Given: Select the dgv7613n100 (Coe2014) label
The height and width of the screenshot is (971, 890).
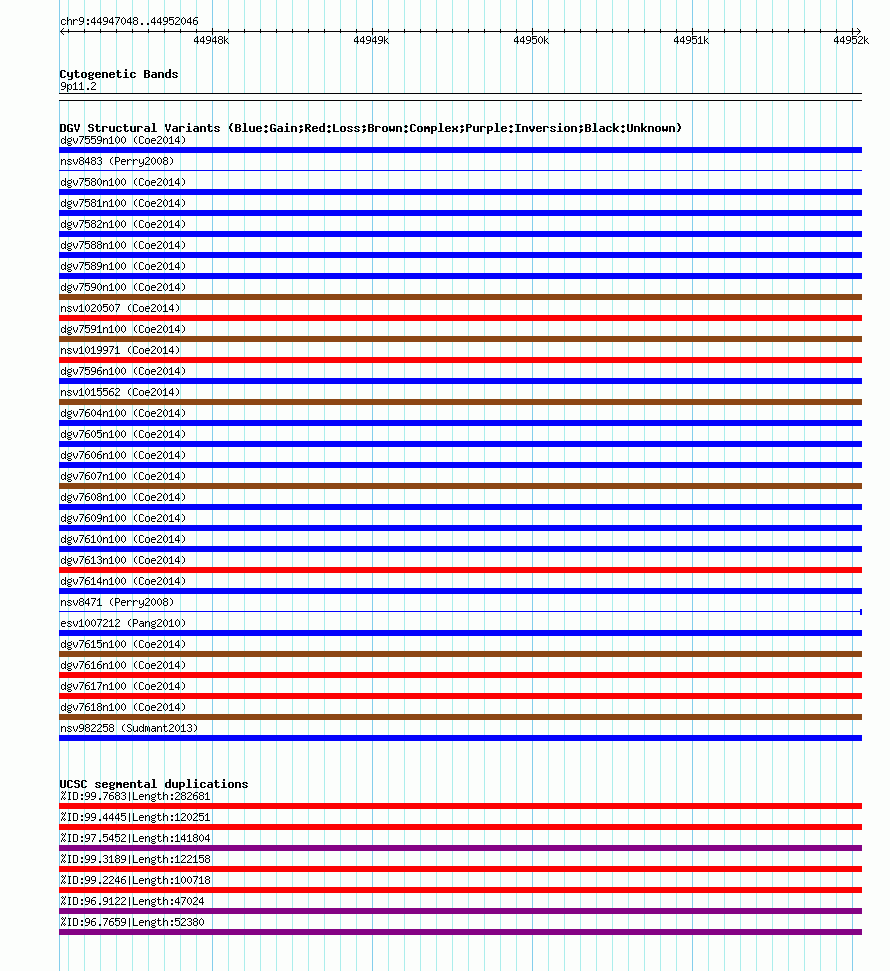Looking at the screenshot, I should tap(123, 562).
